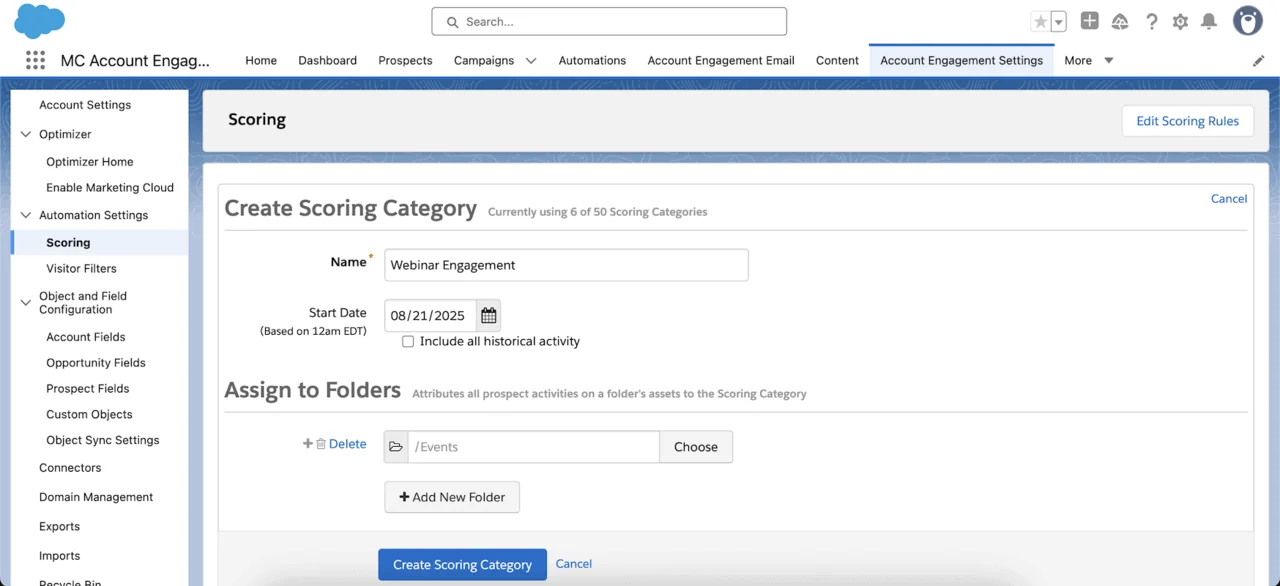Viewport: 1280px width, 586px height.
Task: Open the global actions plus icon
Action: (x=1090, y=21)
